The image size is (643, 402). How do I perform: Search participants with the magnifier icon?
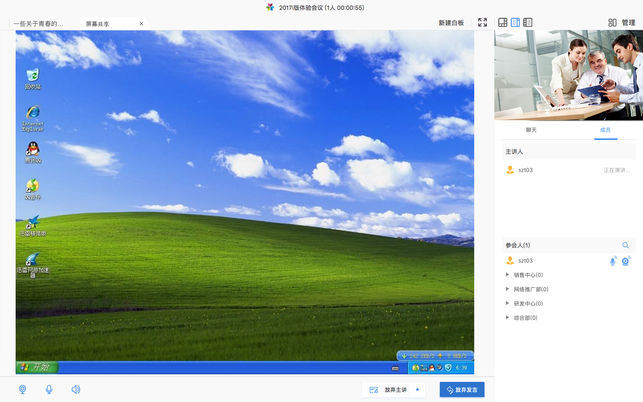point(625,245)
